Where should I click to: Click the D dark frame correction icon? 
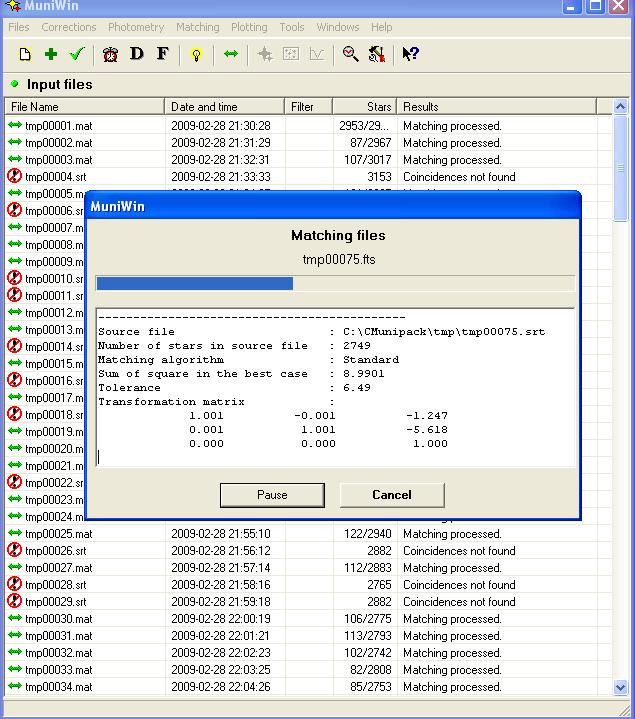137,54
